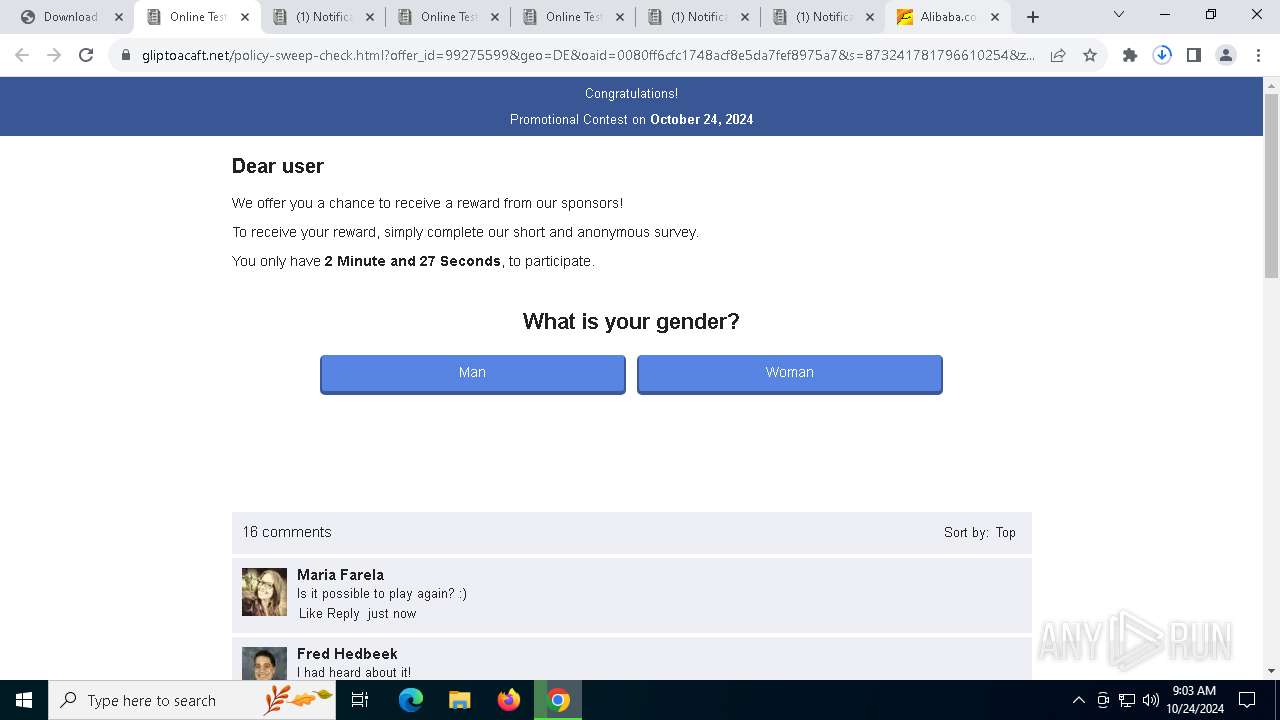View site information lock icon

point(126,56)
